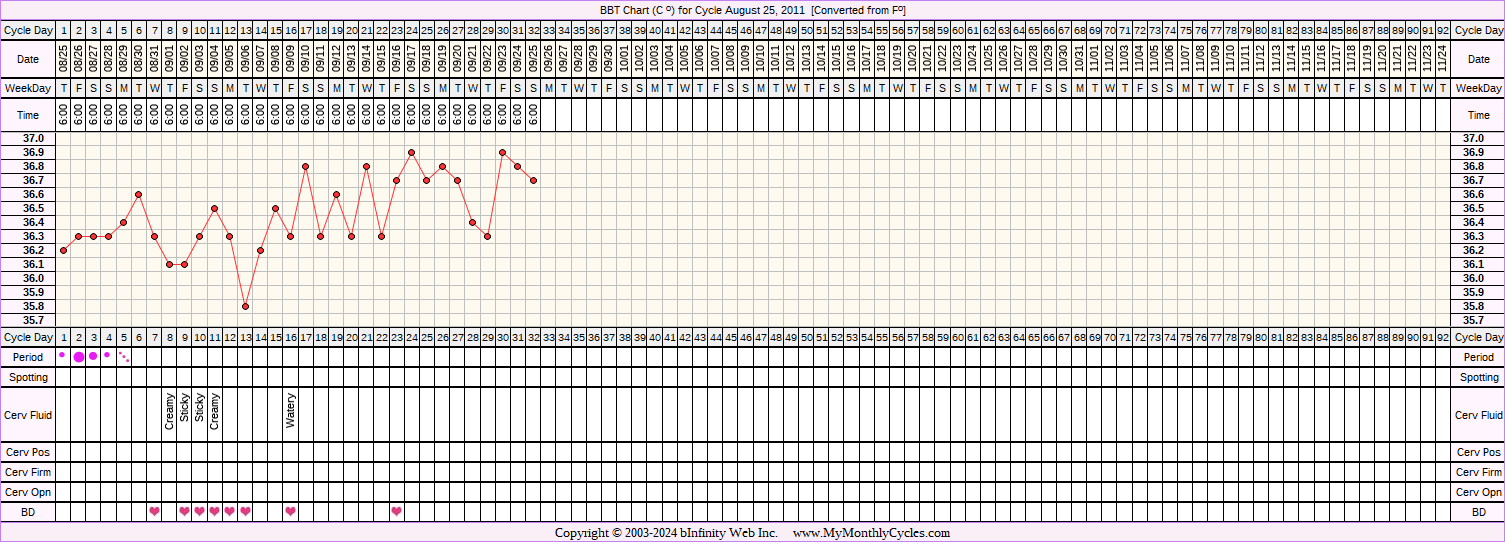Click the BD heart on cycle day 7

(x=154, y=511)
